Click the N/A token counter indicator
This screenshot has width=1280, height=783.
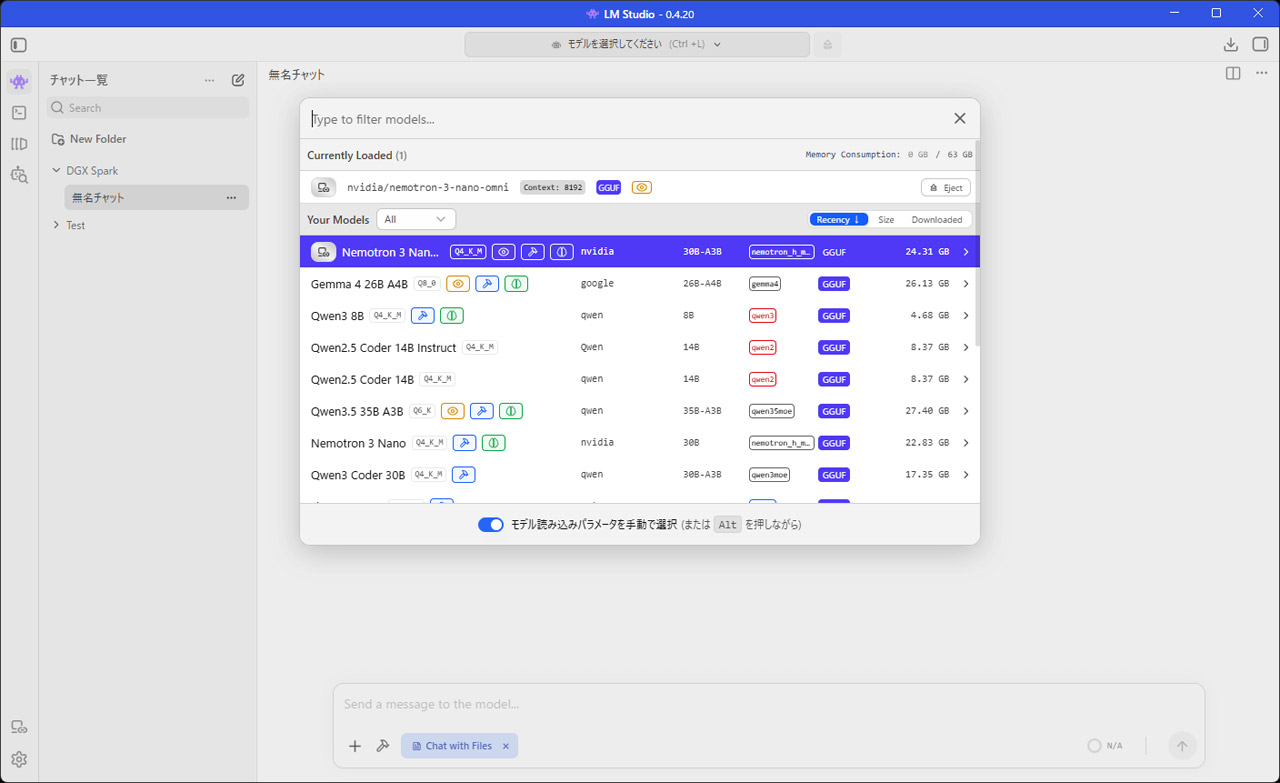[1105, 746]
